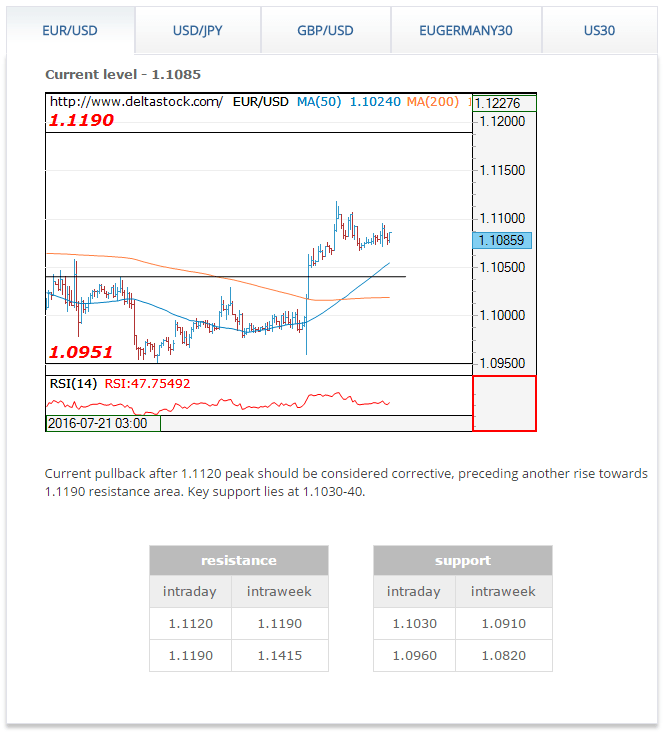
Task: Switch to the US30 tab
Action: click(x=599, y=31)
